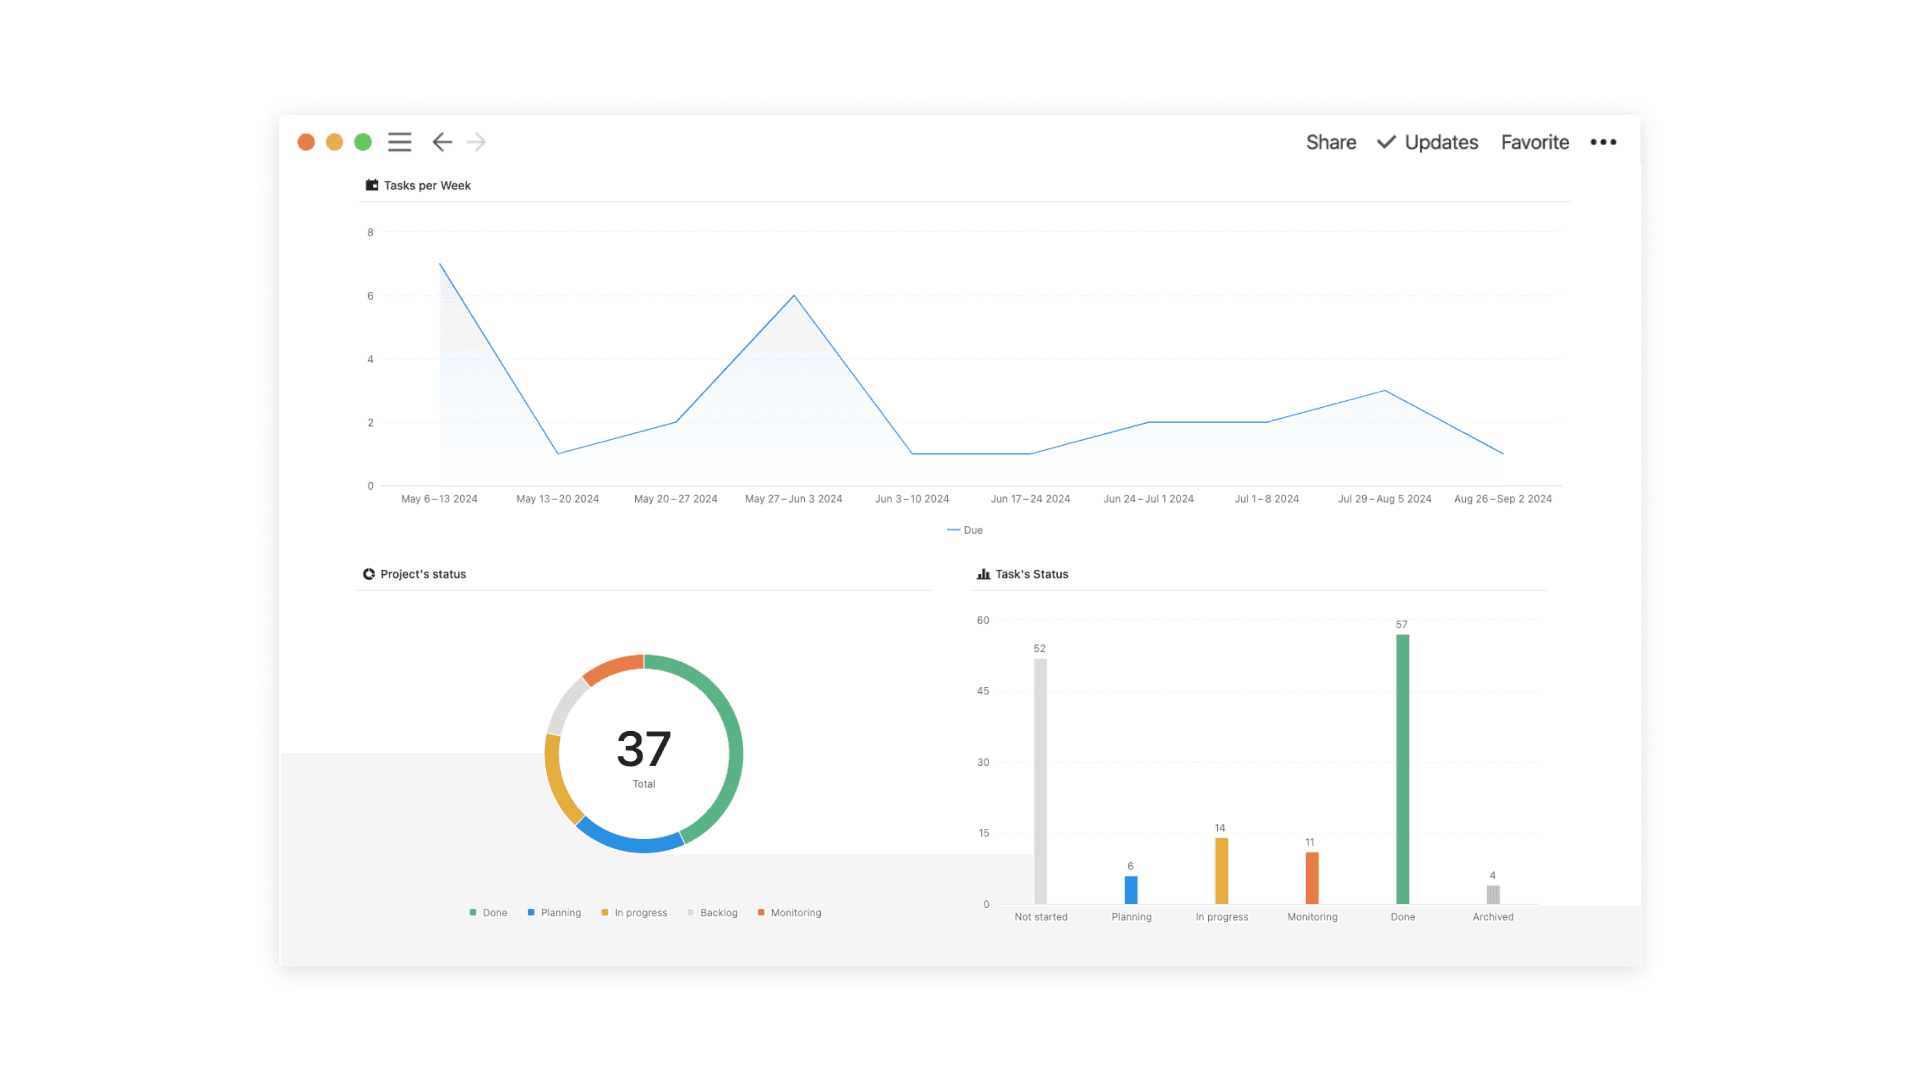1920x1080 pixels.
Task: Click the Jul 29–Aug 5 2024 axis label
Action: (1385, 499)
